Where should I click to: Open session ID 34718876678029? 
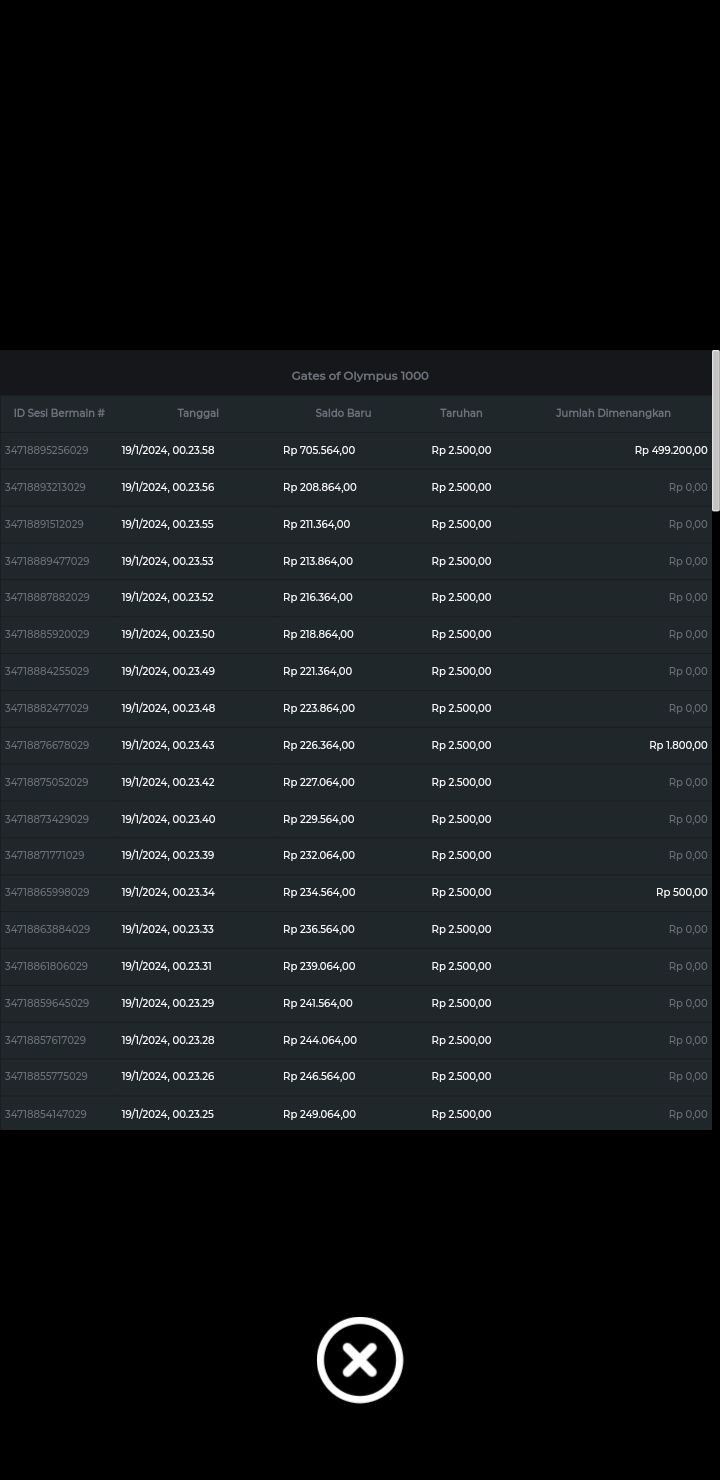47,745
